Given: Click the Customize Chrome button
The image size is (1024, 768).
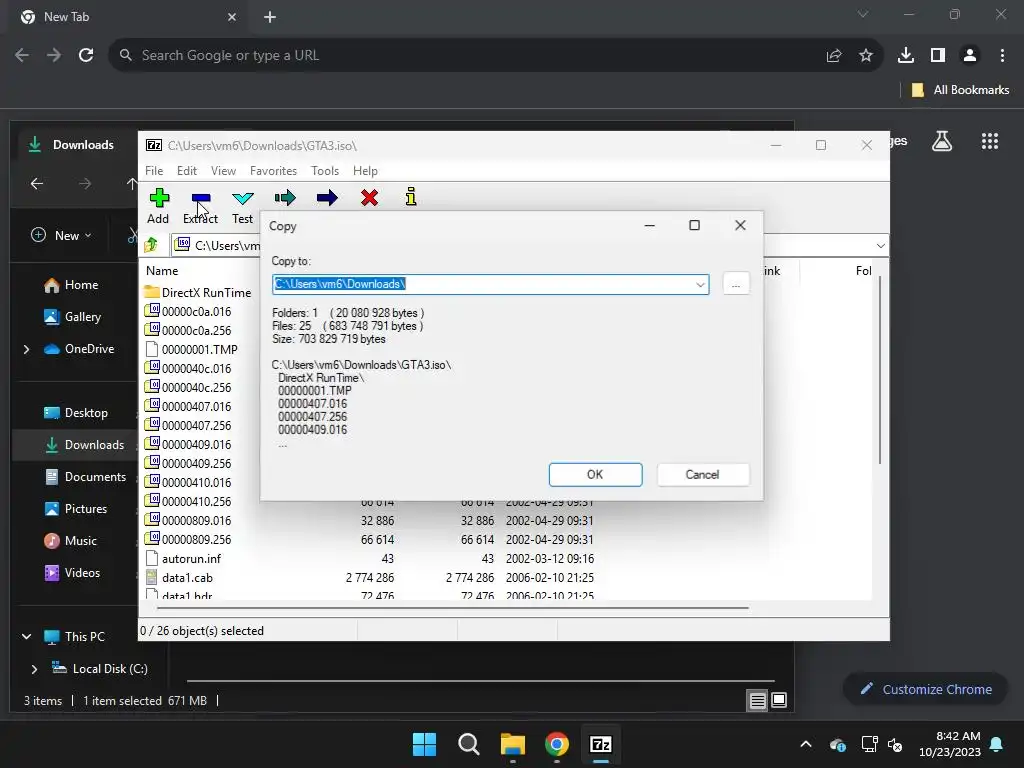Looking at the screenshot, I should click(x=925, y=689).
